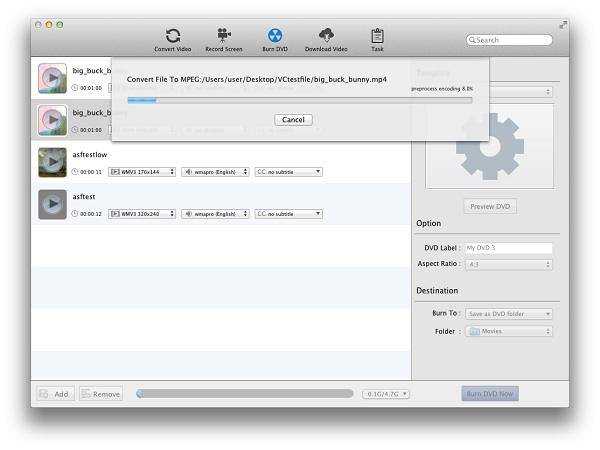Open the Task list
Image resolution: width=600 pixels, height=450 pixels.
[377, 39]
